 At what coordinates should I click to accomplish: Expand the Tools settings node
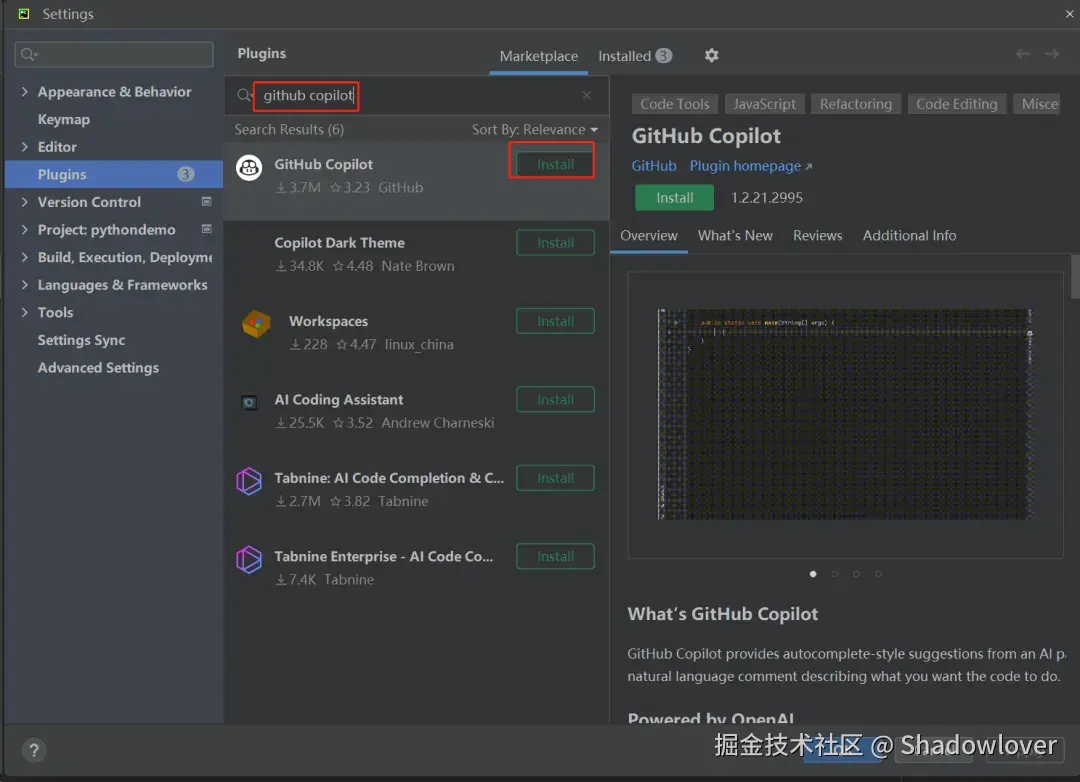coord(25,312)
